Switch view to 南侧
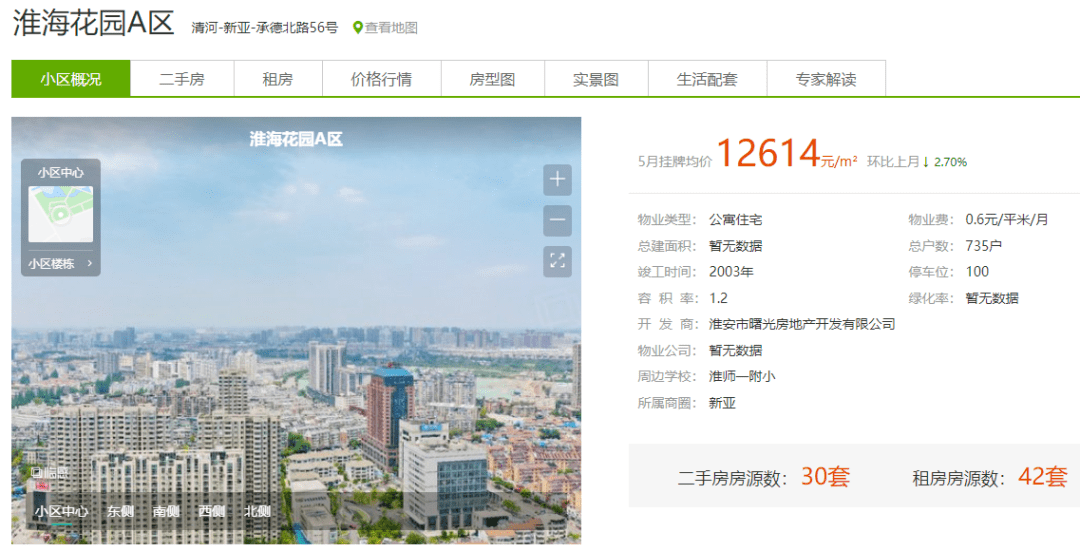Screen dimensions: 1080x551 pos(166,512)
